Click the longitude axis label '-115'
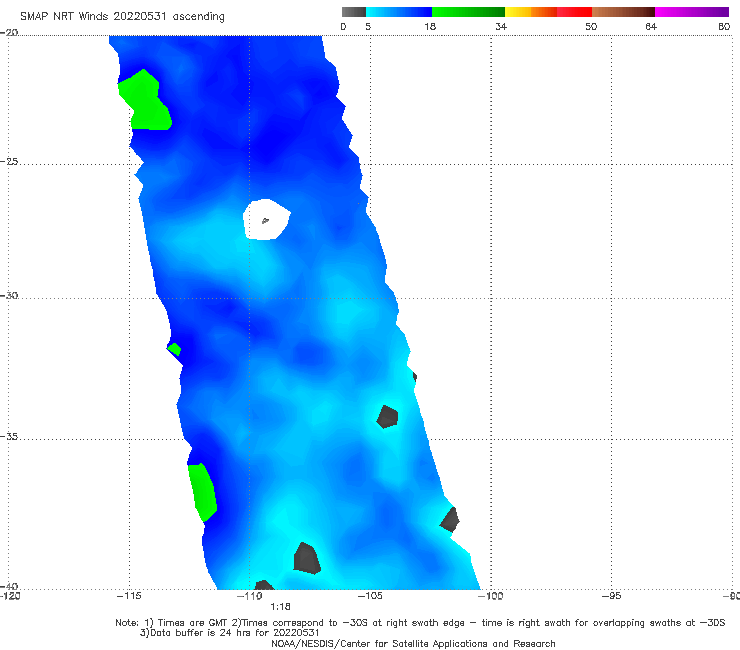Image resolution: width=740 pixels, height=650 pixels. (x=129, y=596)
